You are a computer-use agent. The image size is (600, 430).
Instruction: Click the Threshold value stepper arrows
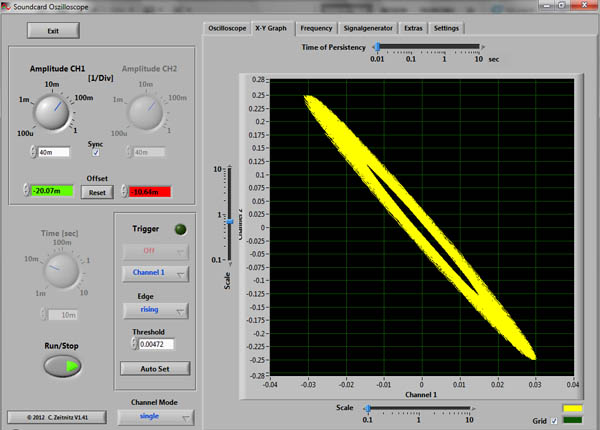[135, 344]
